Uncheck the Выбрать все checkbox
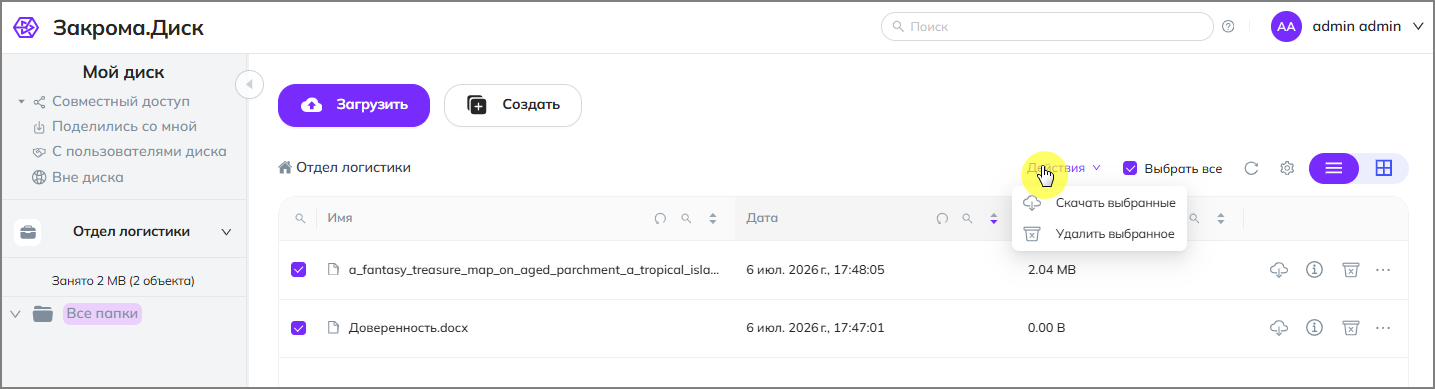The image size is (1435, 389). coord(1131,168)
